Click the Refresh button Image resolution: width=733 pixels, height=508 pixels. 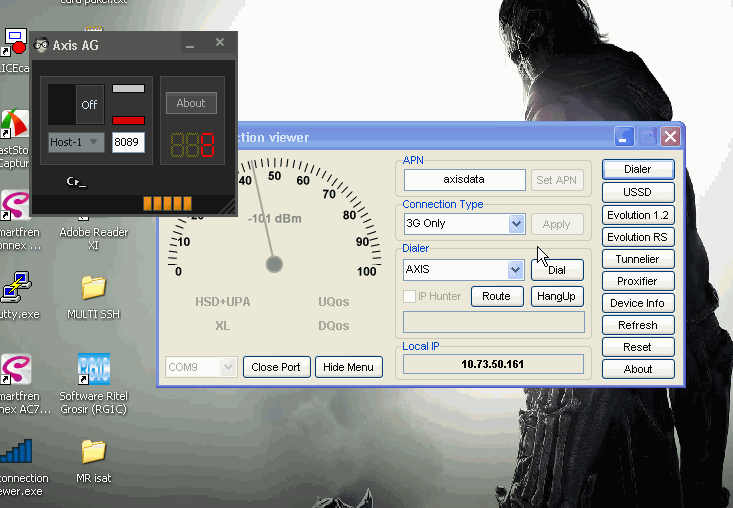click(x=638, y=325)
